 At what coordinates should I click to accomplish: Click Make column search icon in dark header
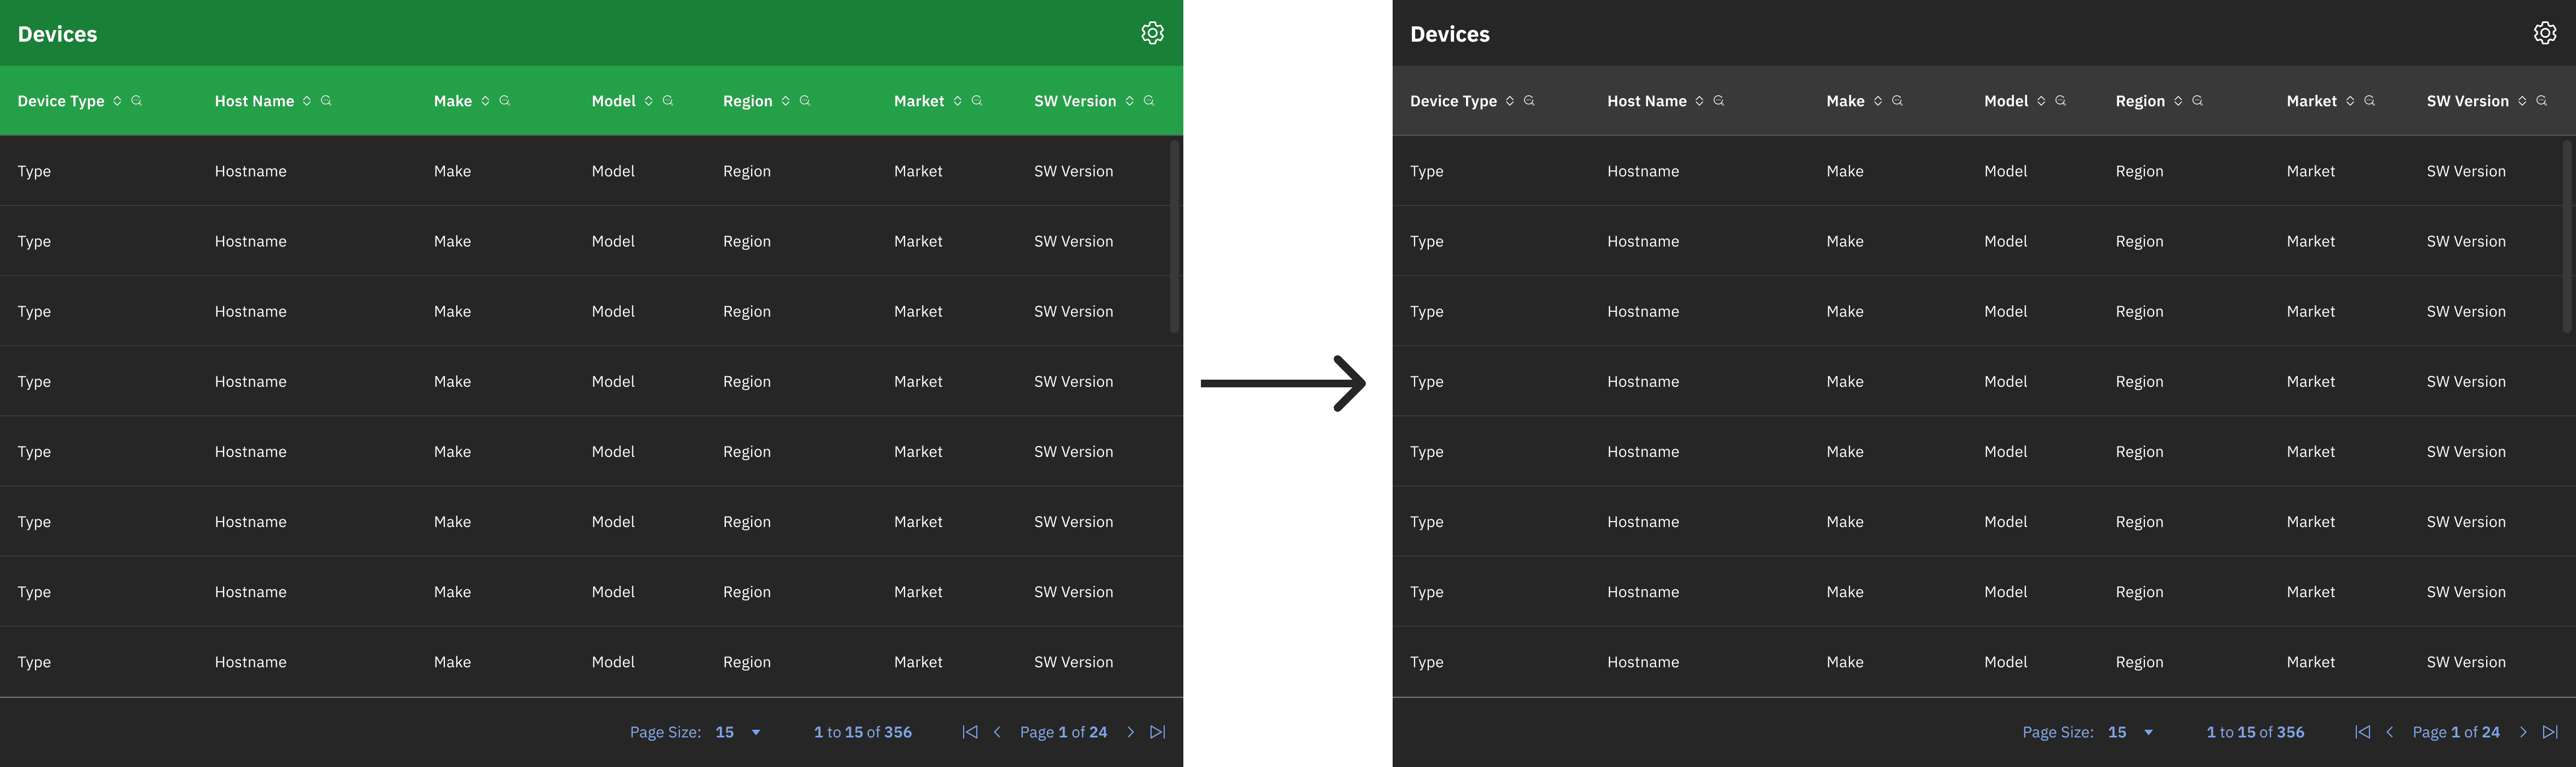click(1897, 101)
